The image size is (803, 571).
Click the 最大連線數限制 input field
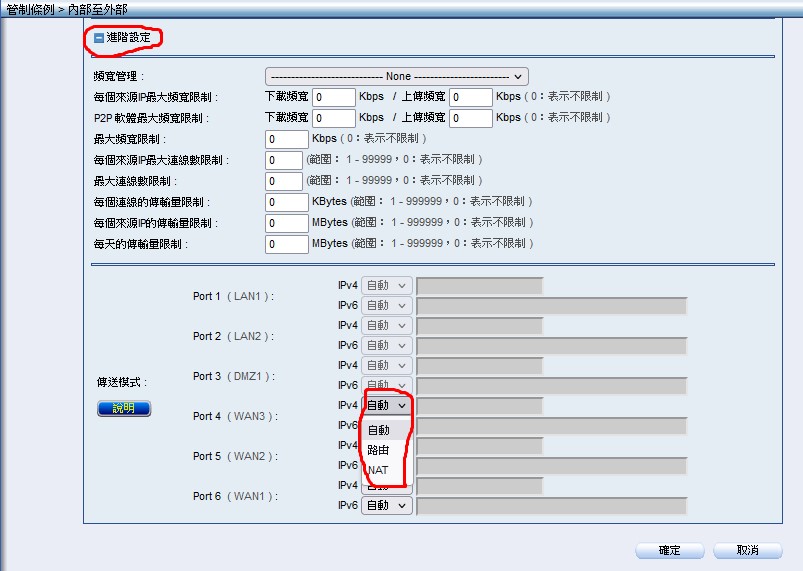(284, 181)
